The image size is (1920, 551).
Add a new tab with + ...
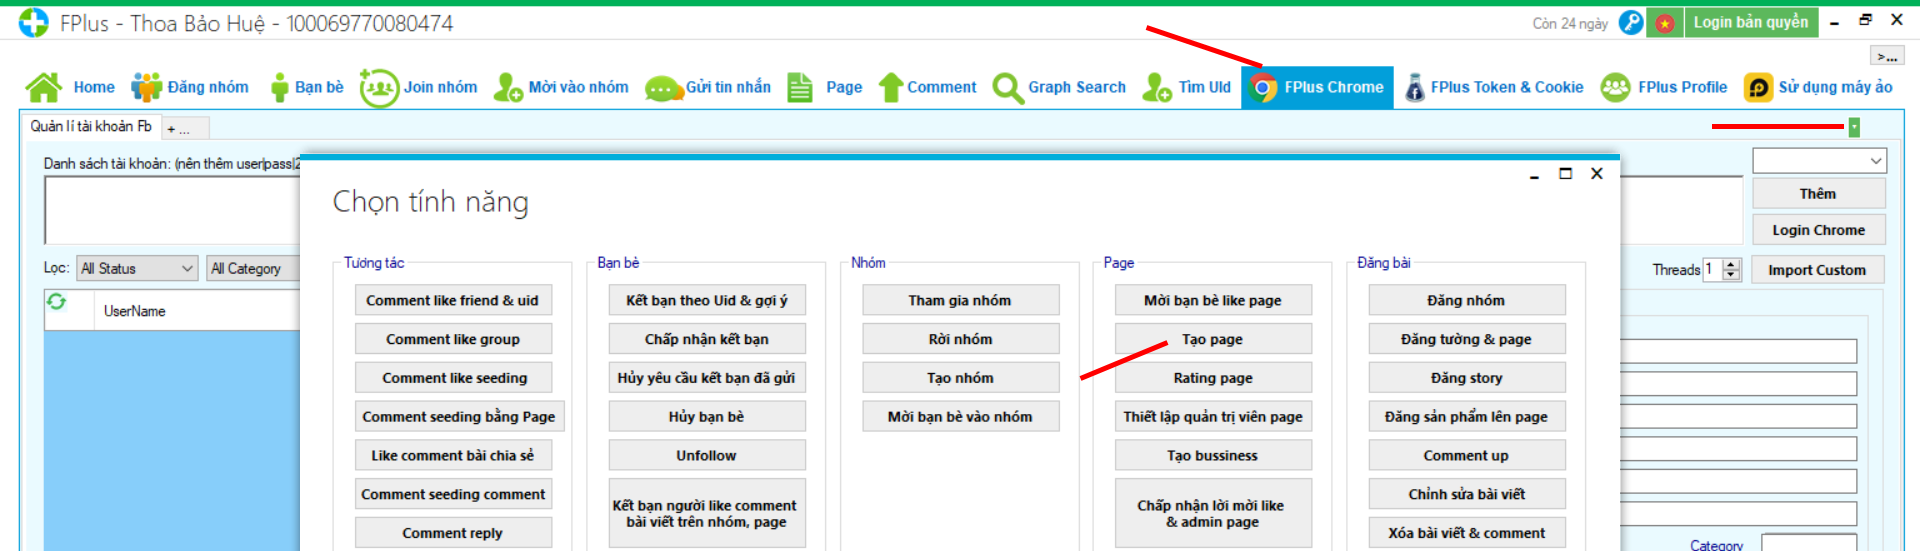(185, 129)
